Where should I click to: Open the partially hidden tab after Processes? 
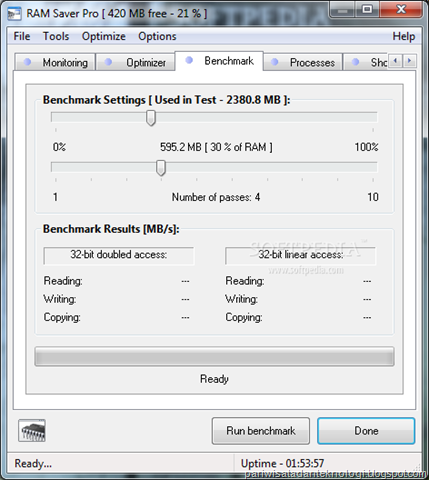point(366,62)
